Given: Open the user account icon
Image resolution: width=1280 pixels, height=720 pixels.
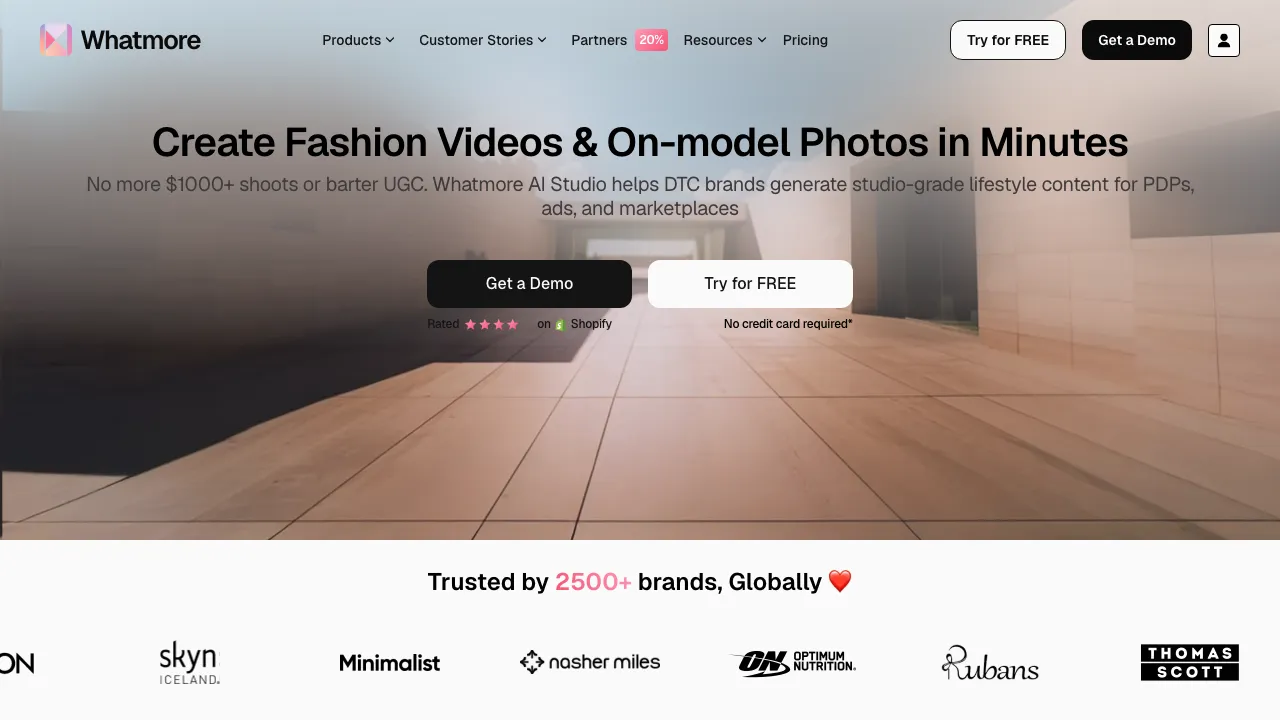Looking at the screenshot, I should 1224,40.
